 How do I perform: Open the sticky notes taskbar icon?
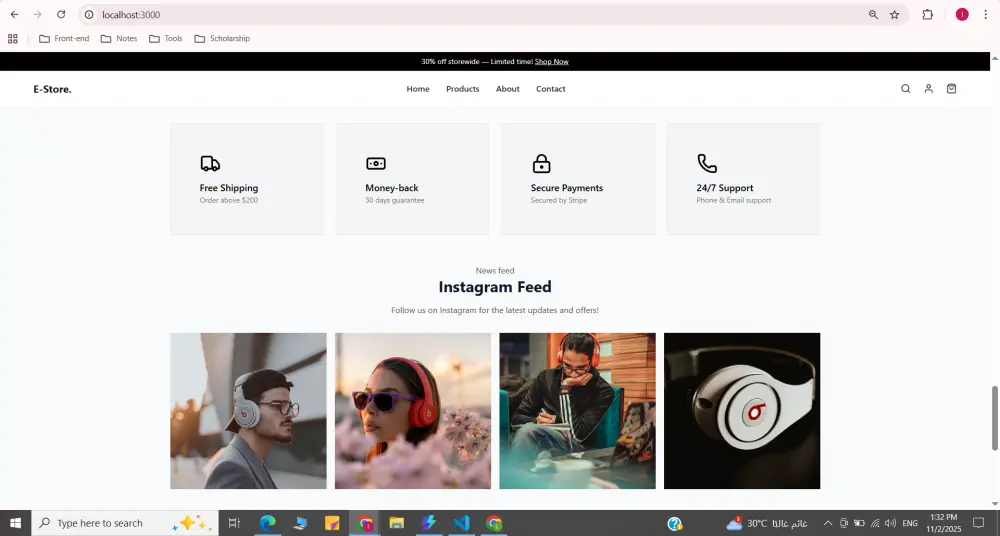pos(332,523)
